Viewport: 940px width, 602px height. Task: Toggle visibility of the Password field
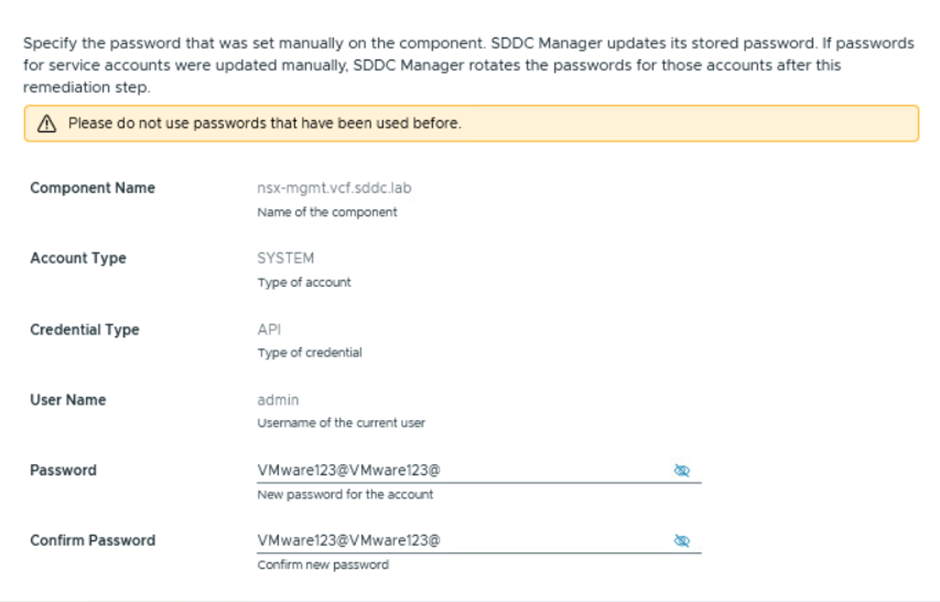[682, 470]
